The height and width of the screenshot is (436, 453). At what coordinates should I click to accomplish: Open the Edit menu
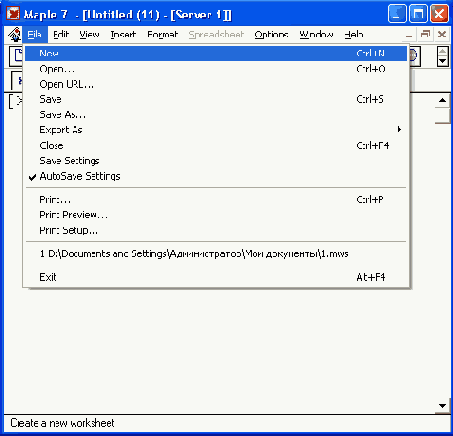pos(61,34)
